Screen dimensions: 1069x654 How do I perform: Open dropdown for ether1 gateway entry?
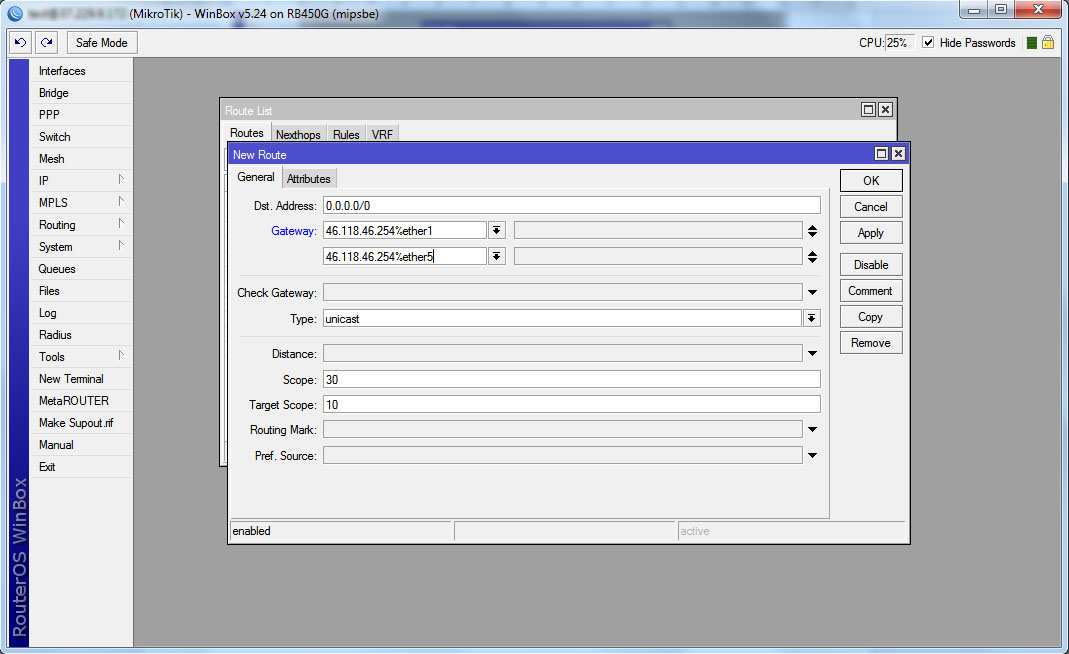coord(496,230)
